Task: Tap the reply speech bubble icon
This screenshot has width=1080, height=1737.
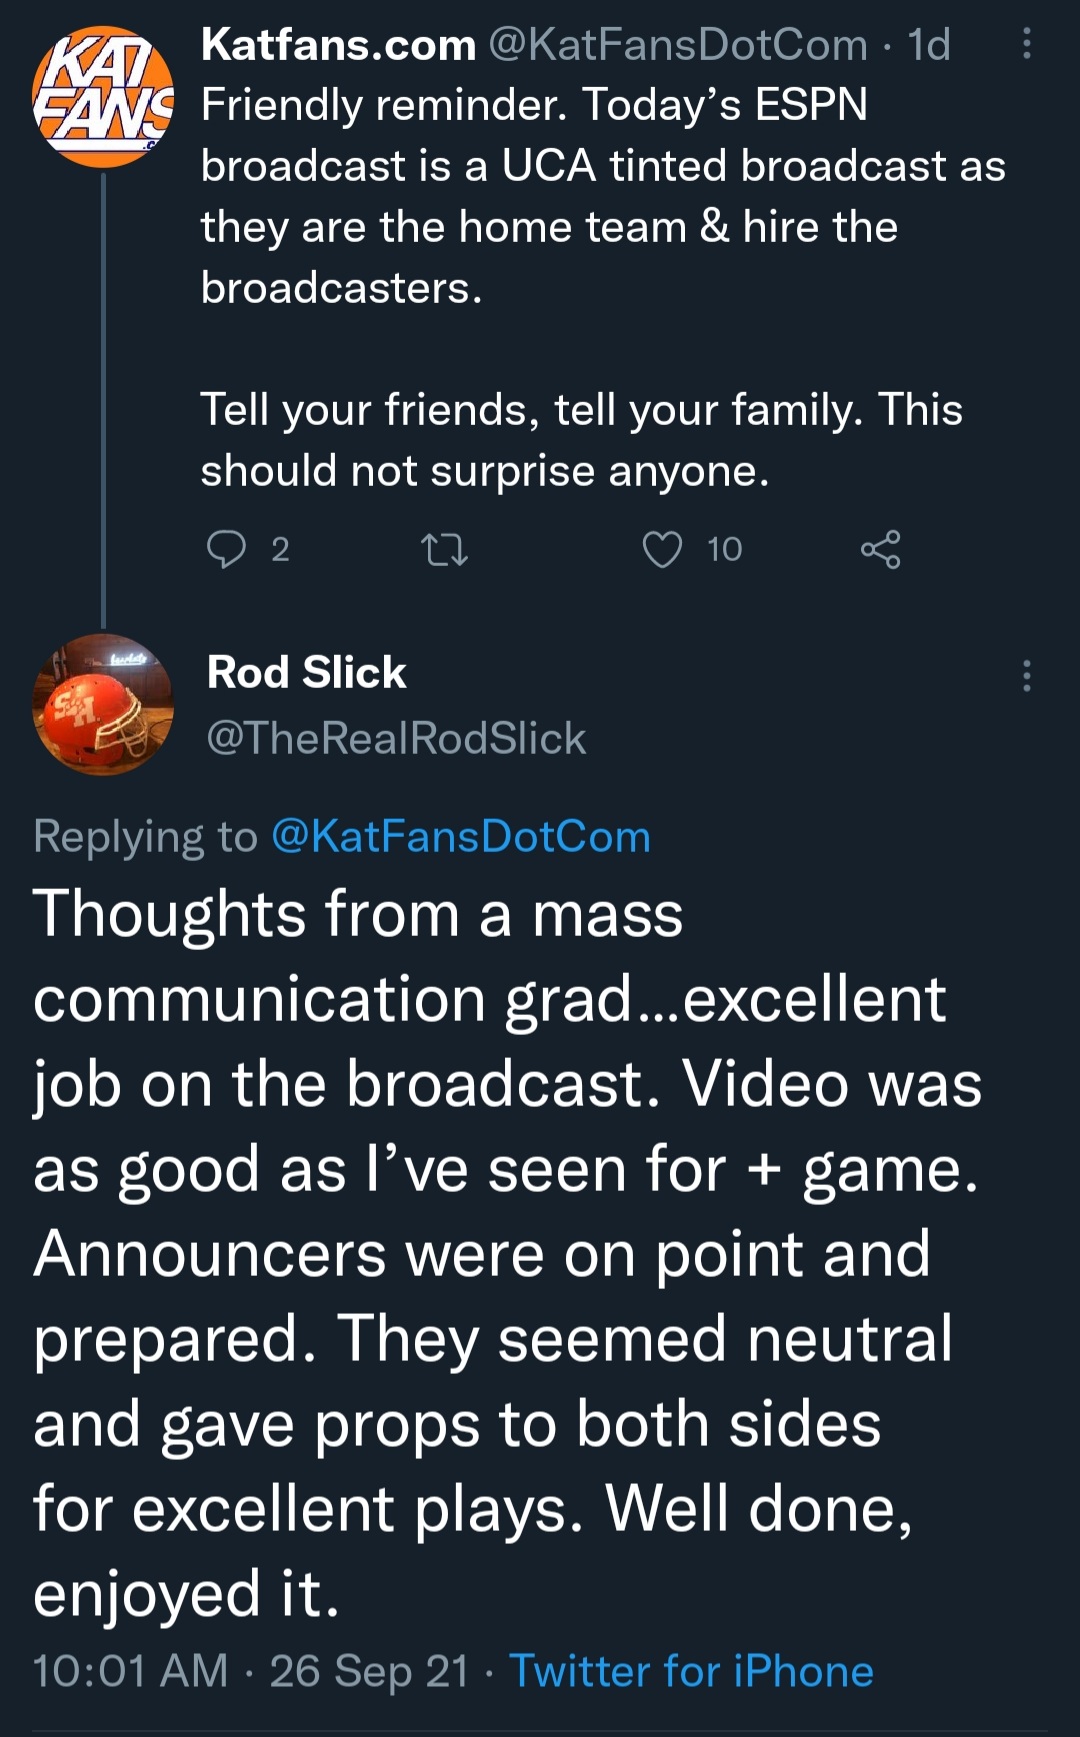Action: [x=226, y=549]
